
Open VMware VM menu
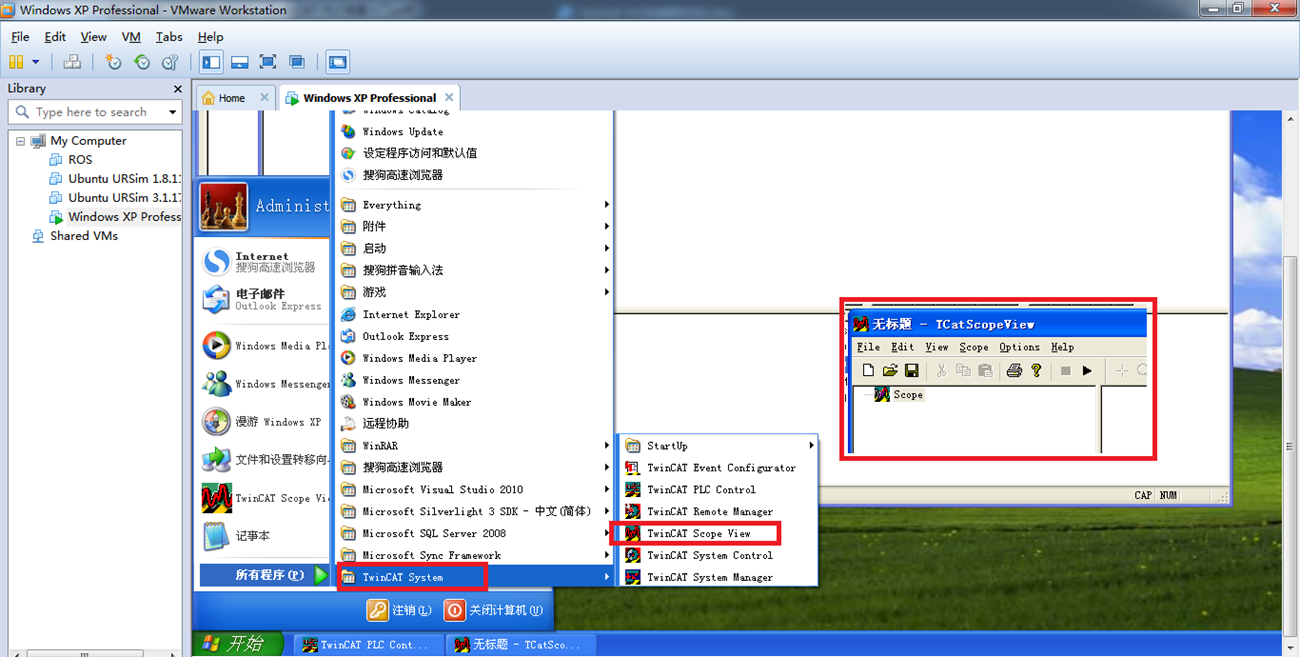click(x=131, y=37)
